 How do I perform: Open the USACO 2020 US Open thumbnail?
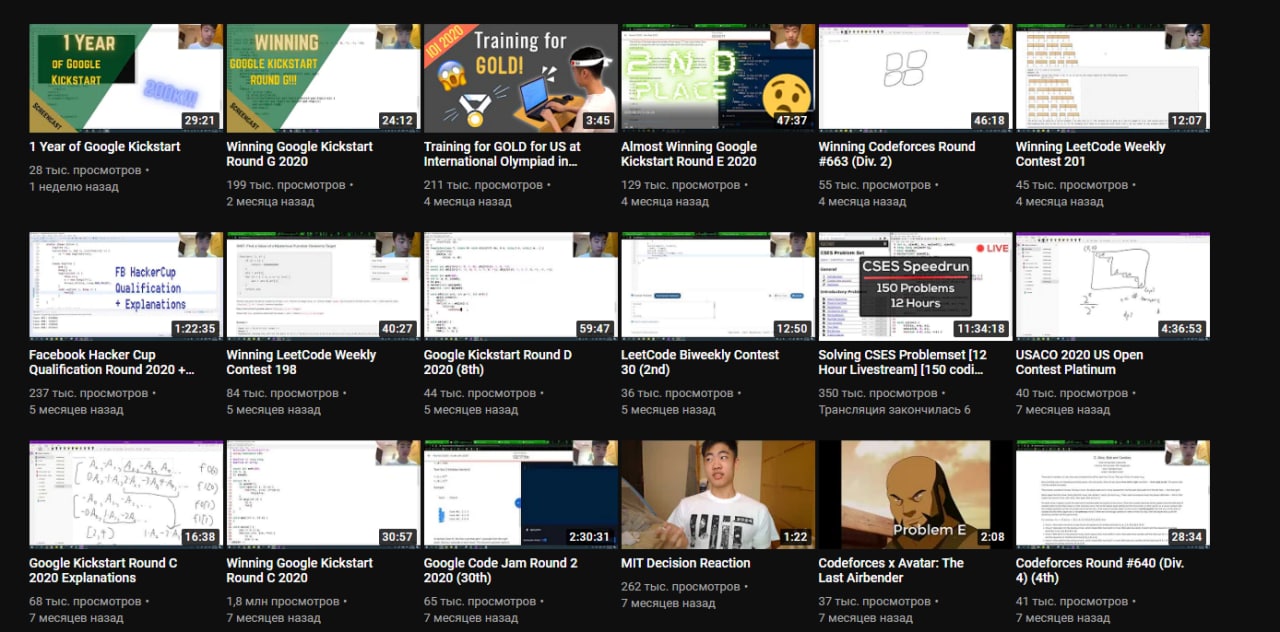(1113, 286)
